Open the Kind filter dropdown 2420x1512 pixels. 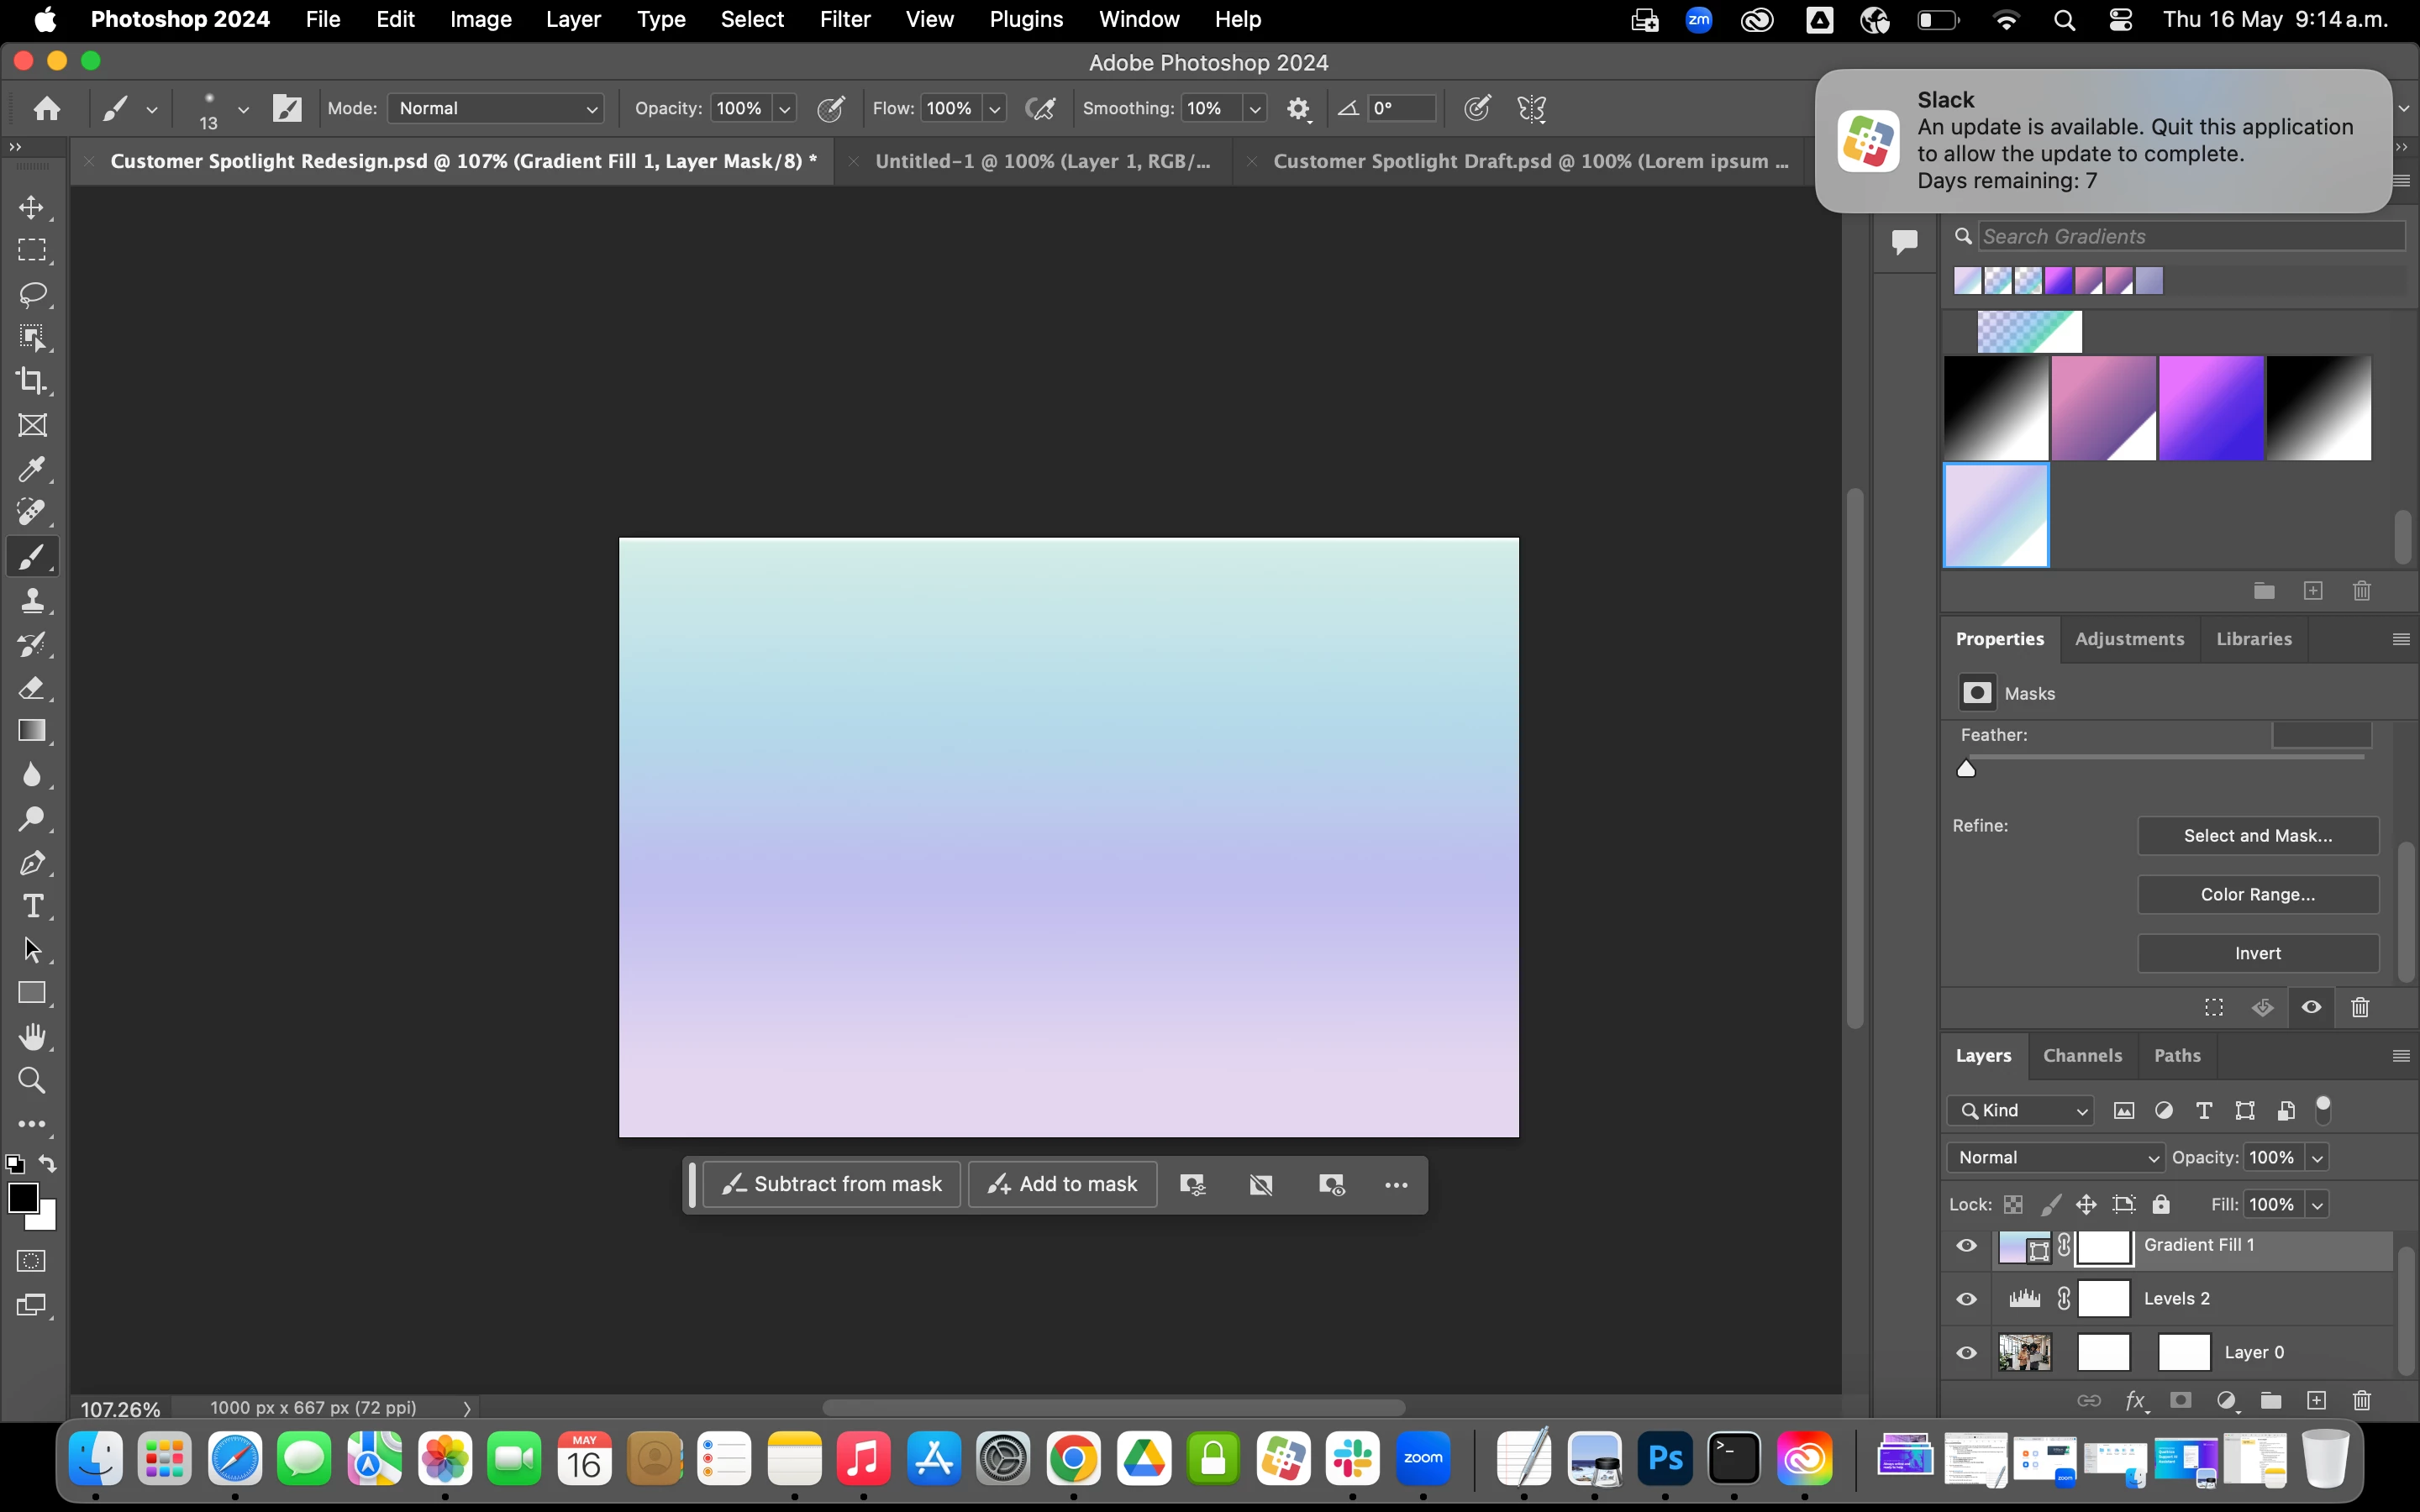(2022, 1111)
